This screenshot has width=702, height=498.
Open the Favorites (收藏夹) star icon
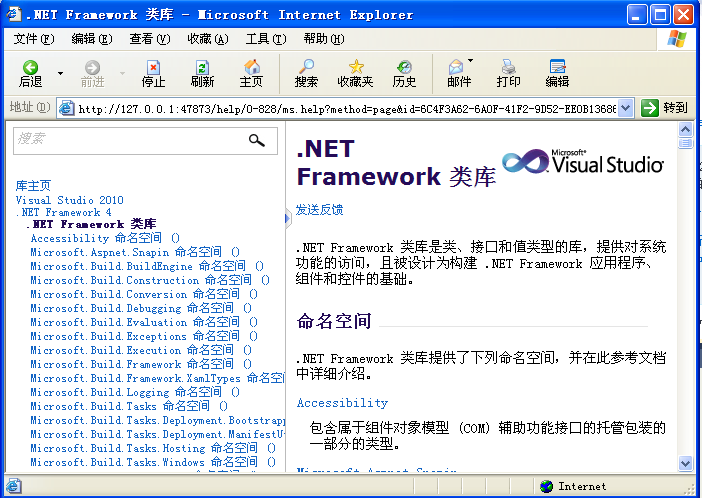coord(356,67)
